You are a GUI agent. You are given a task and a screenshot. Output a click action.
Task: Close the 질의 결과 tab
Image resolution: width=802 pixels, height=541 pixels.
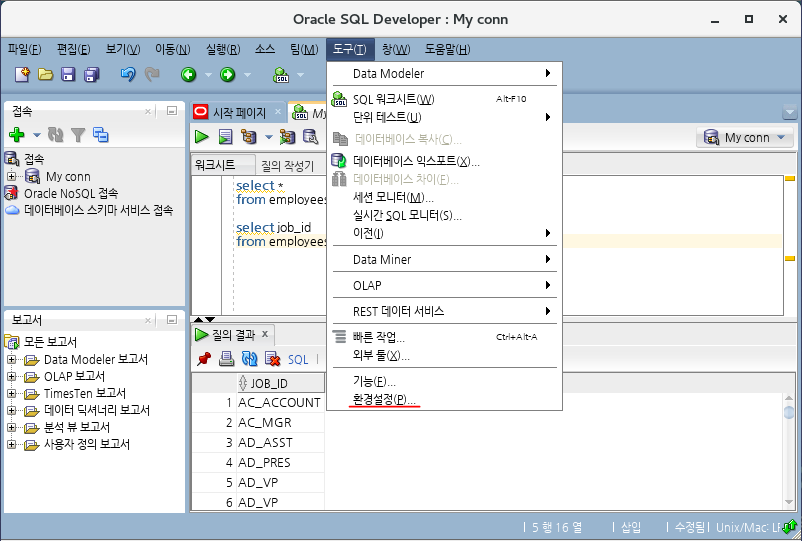click(265, 334)
